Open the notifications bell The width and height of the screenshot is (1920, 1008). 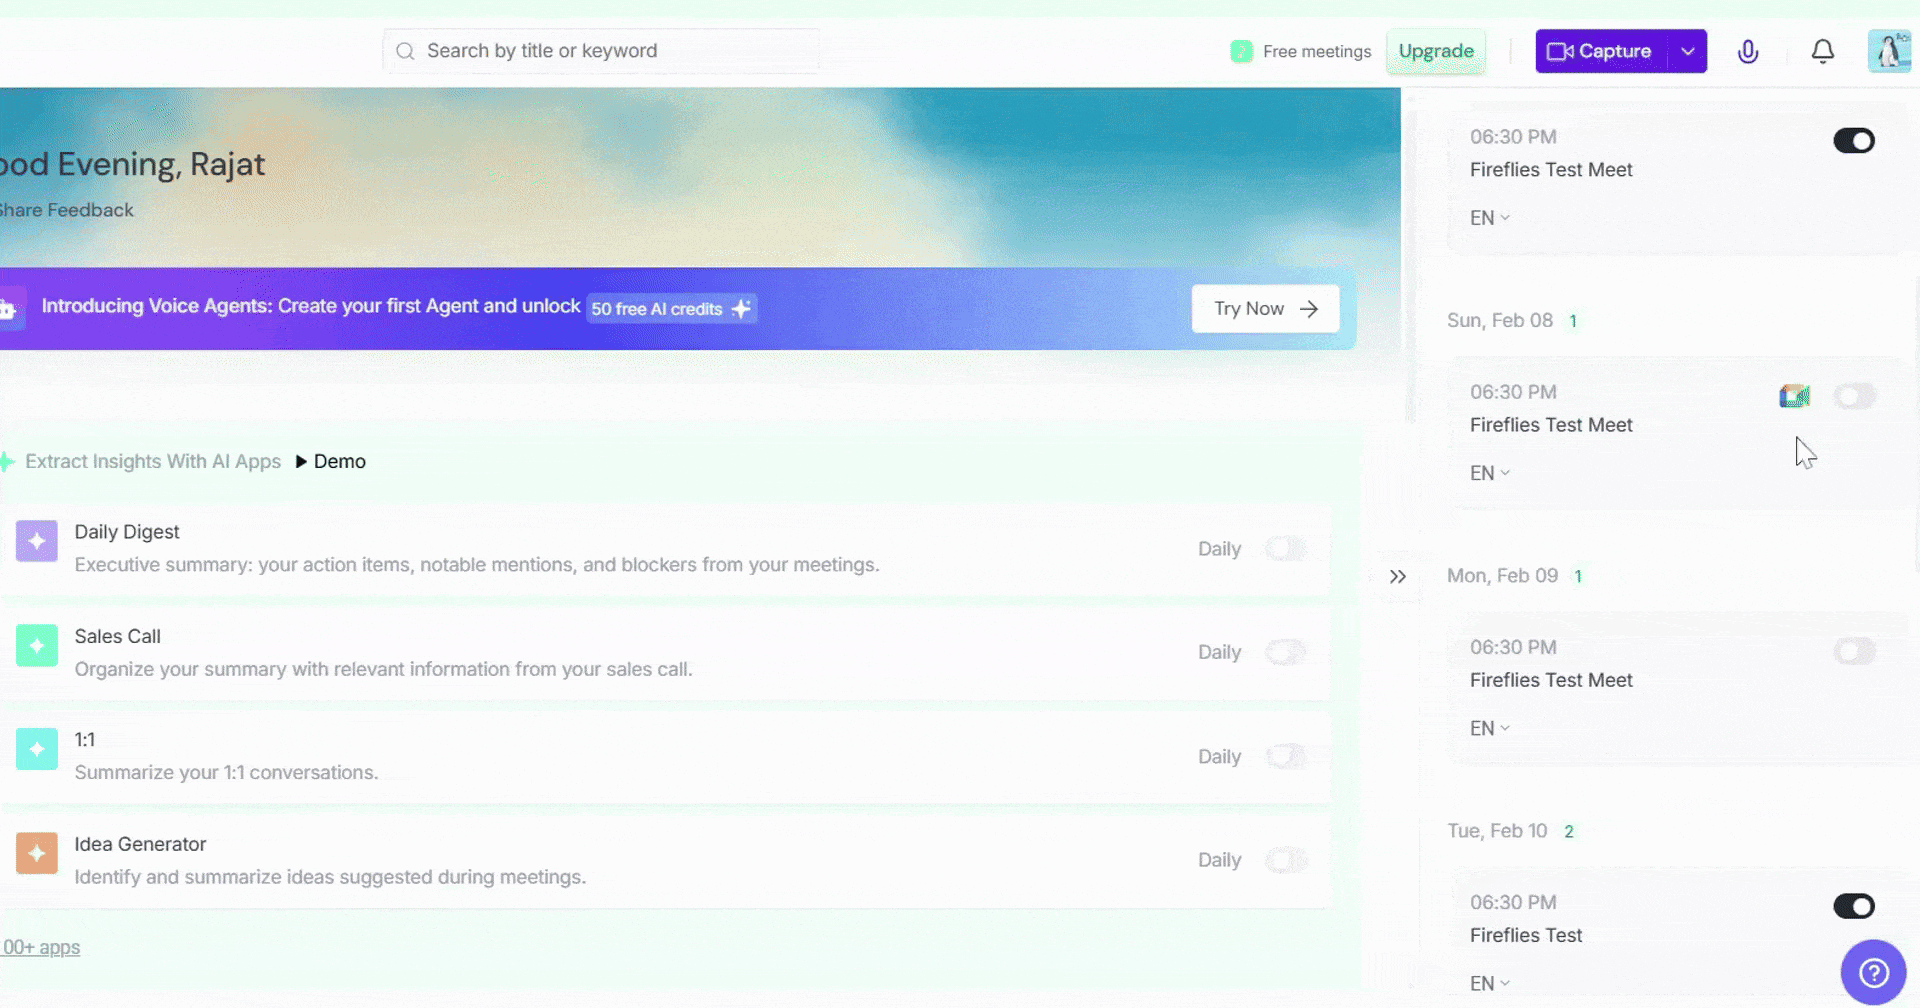[1823, 51]
